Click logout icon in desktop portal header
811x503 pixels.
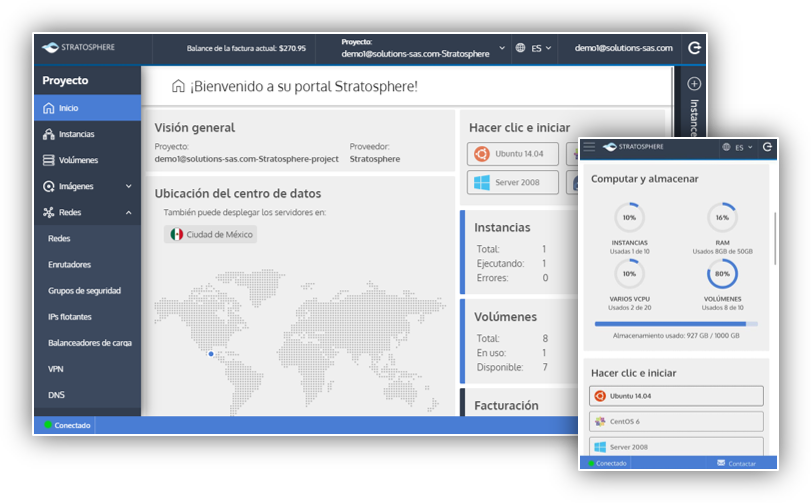tap(694, 48)
